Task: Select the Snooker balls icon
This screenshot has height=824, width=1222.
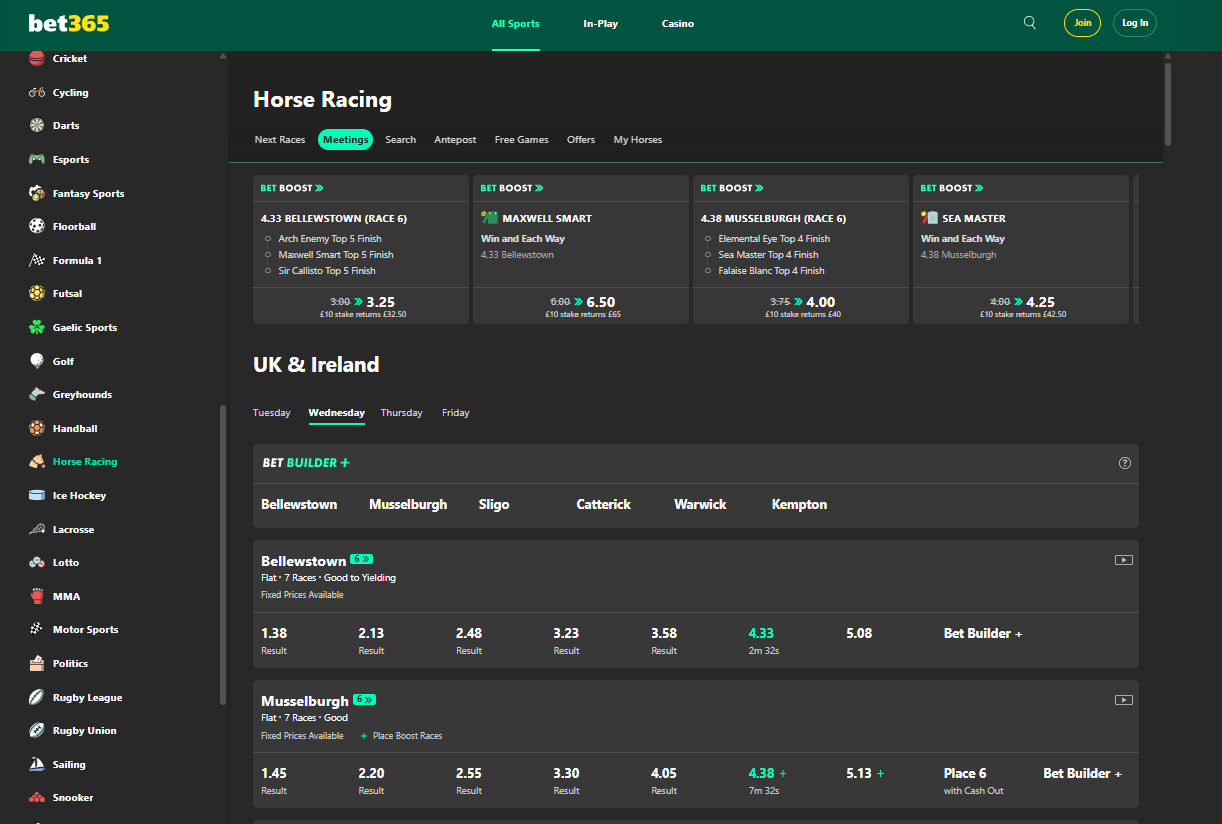Action: point(37,798)
